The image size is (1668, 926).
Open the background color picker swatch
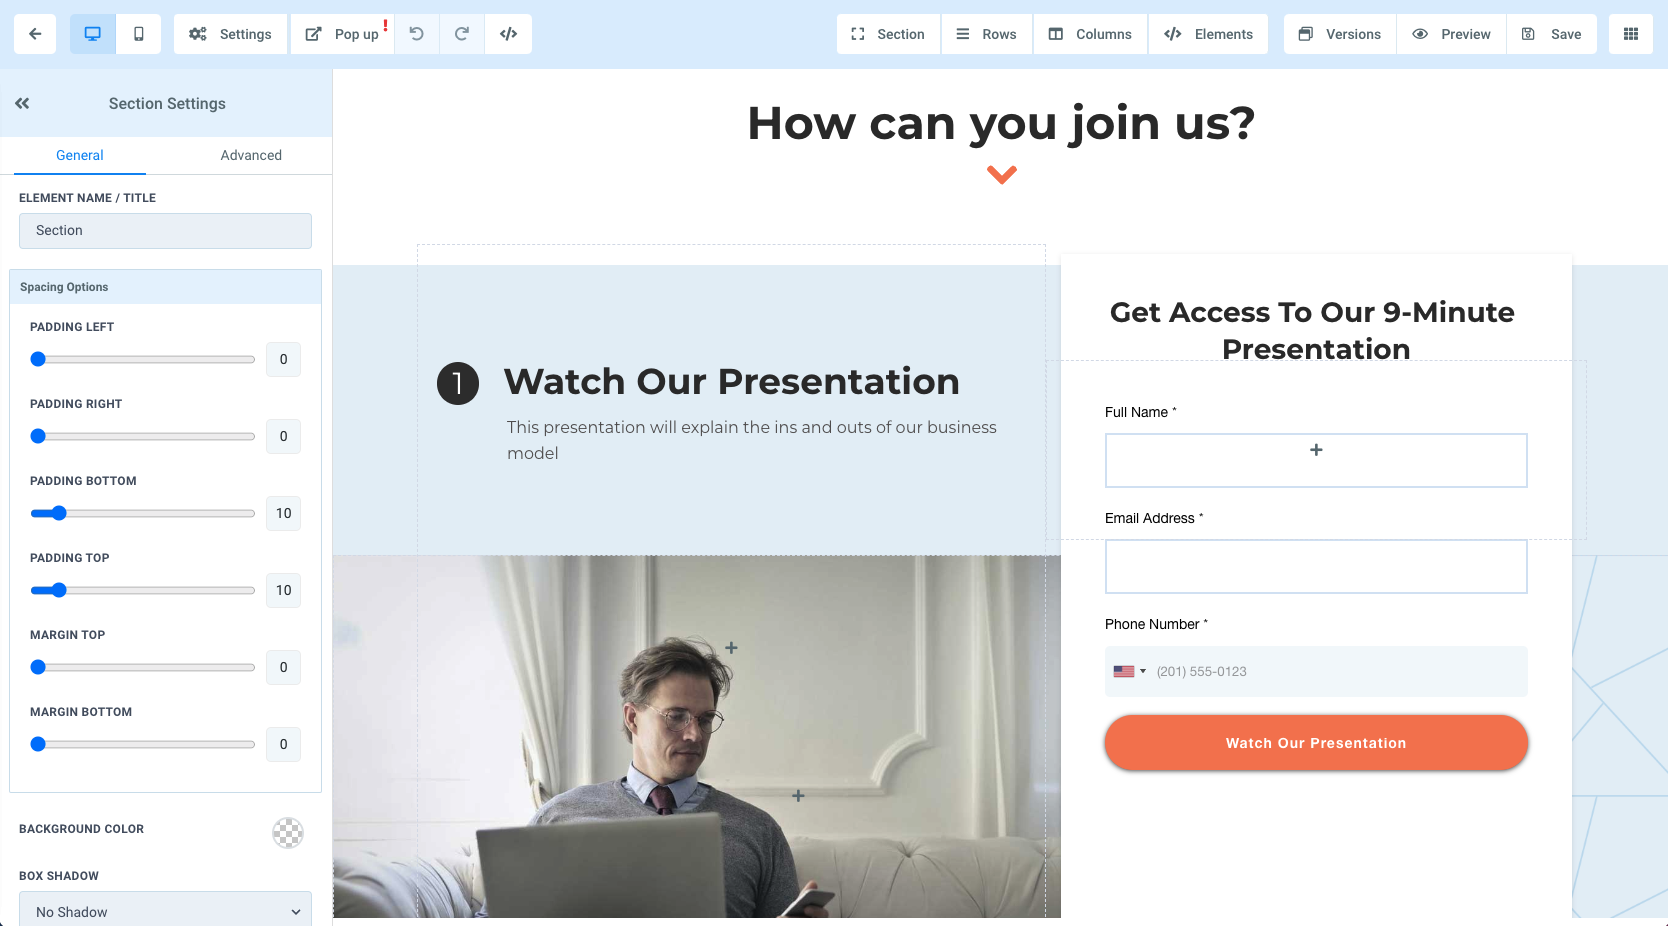288,832
